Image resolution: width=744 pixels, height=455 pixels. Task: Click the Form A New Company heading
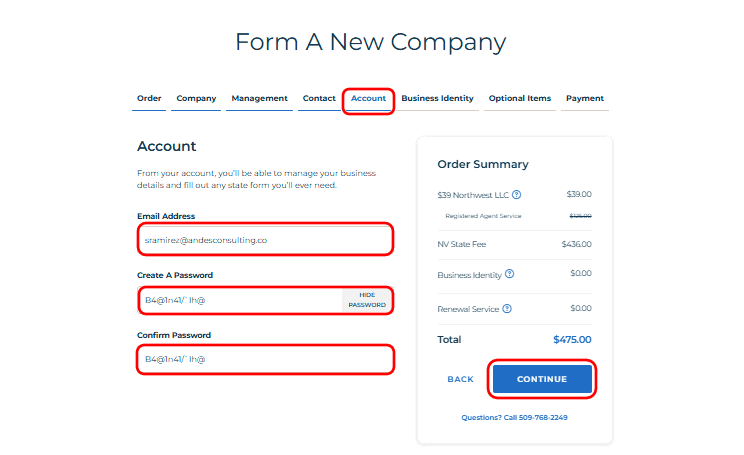[370, 42]
